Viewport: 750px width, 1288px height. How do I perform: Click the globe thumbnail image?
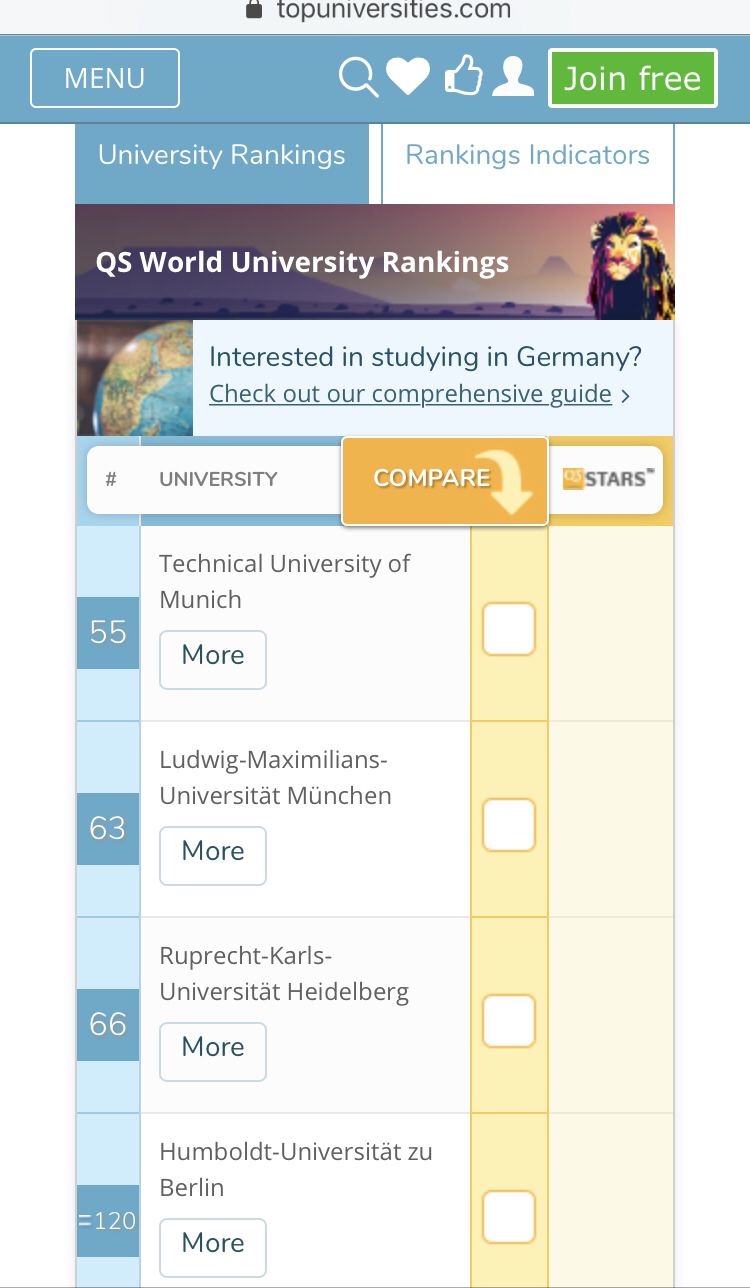[135, 378]
